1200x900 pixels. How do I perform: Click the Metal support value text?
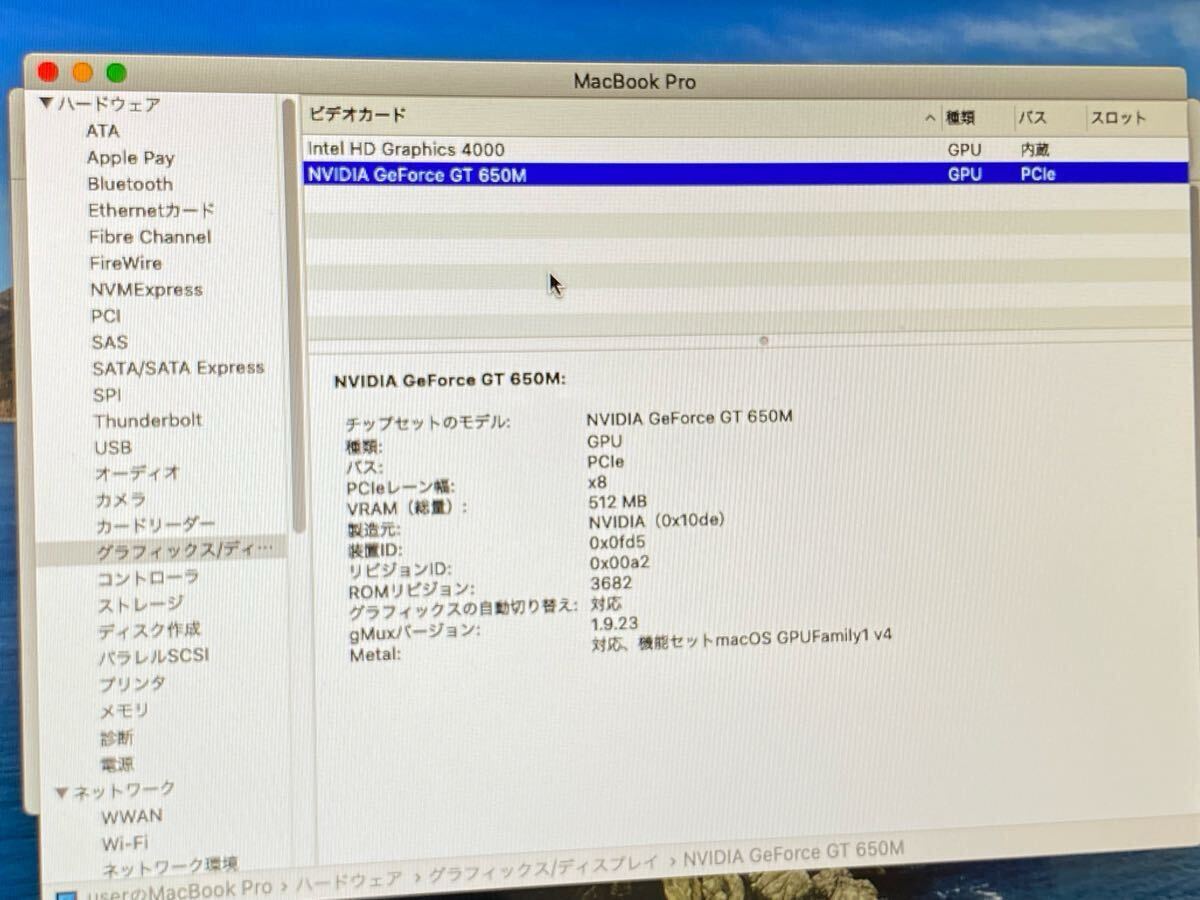(741, 641)
